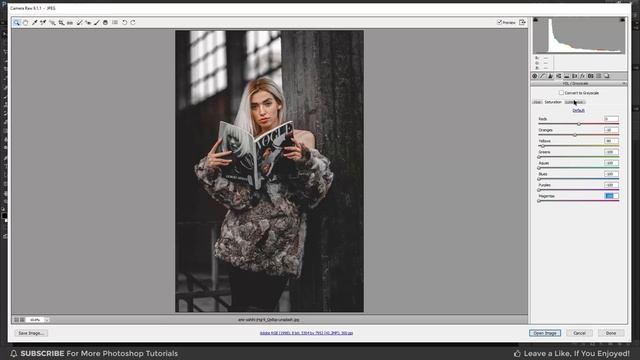Image resolution: width=640 pixels, height=360 pixels.
Task: Select the Red Eye Removal tool
Action: [x=88, y=23]
